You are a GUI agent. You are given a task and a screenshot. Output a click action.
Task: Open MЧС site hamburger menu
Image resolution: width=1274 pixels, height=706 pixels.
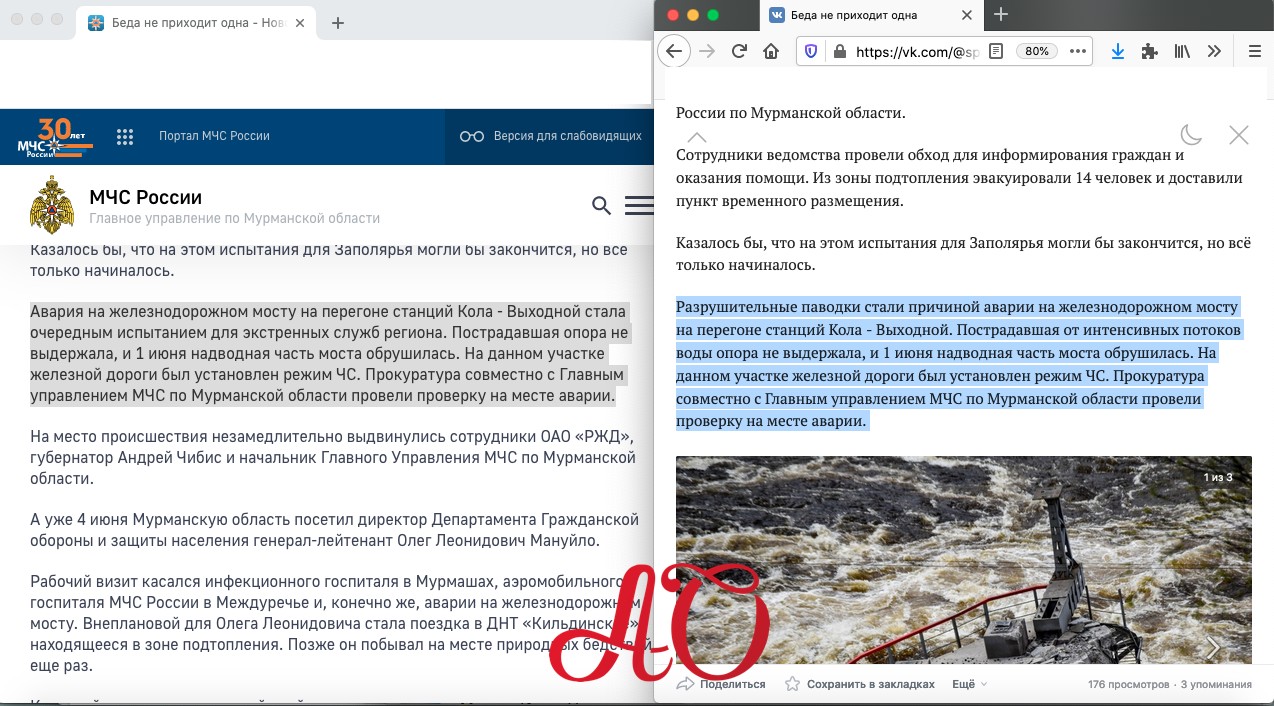pyautogui.click(x=639, y=205)
